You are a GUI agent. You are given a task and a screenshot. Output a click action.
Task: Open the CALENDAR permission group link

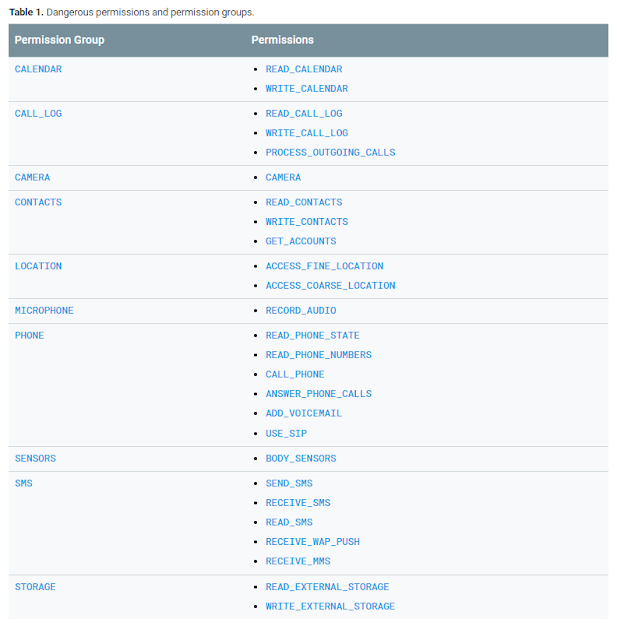coord(38,69)
